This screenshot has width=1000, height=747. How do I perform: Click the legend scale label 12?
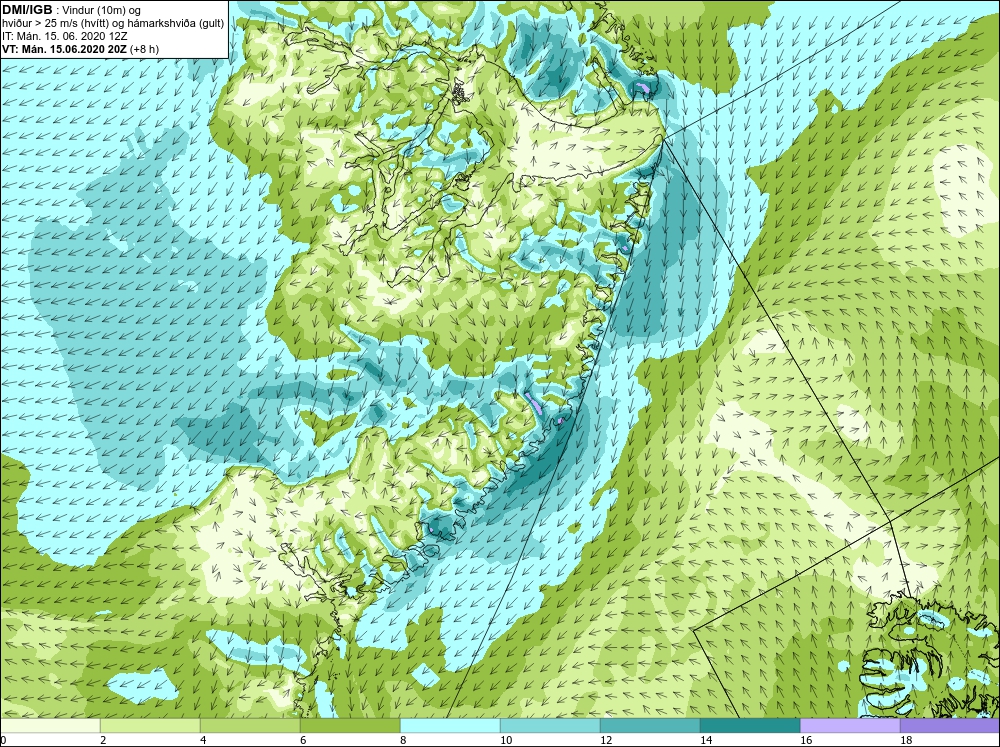coord(607,740)
